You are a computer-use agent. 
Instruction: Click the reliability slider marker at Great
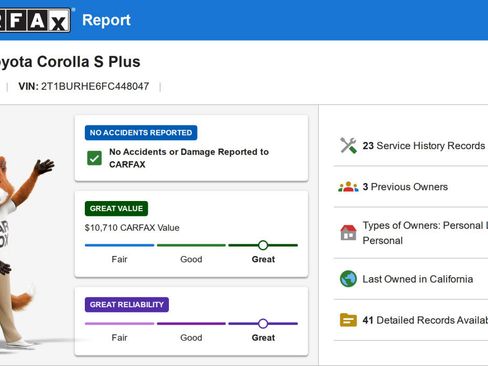(x=263, y=324)
